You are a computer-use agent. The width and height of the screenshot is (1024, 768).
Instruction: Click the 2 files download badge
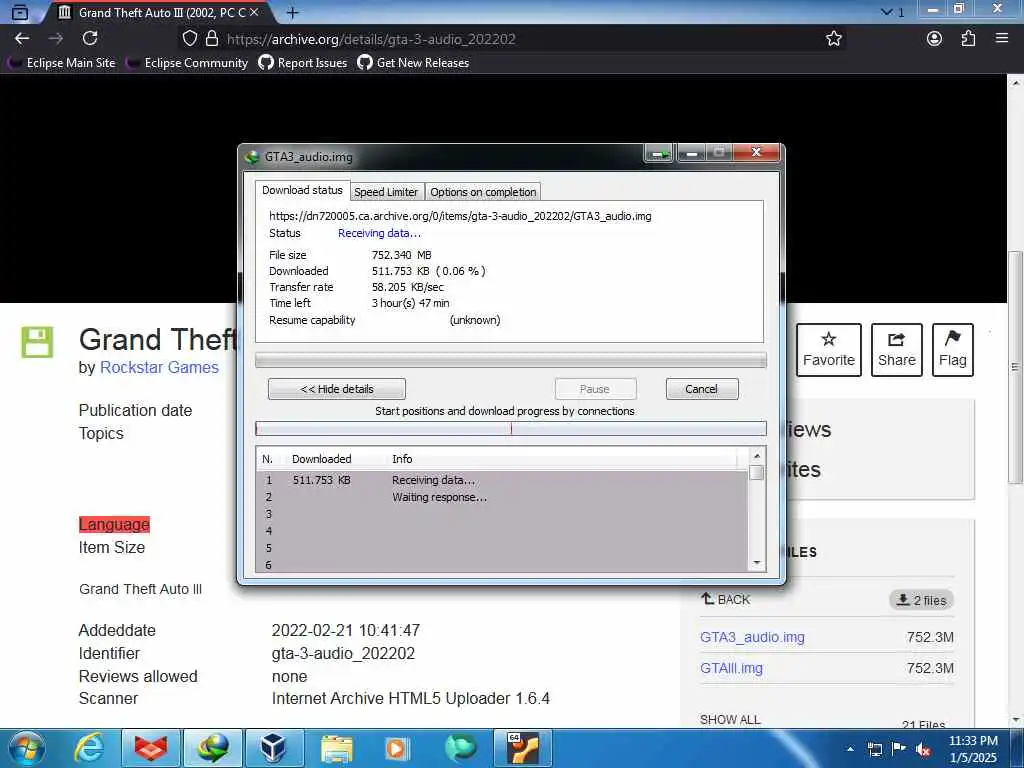[x=921, y=600]
